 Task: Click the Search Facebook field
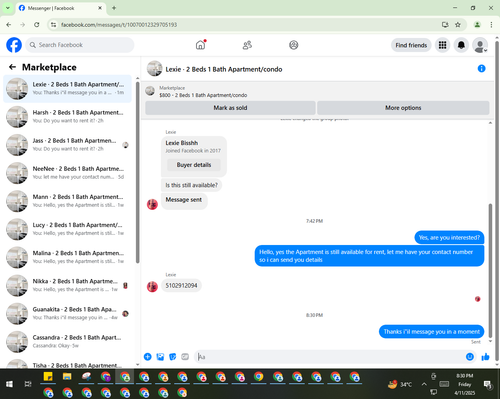(80, 45)
